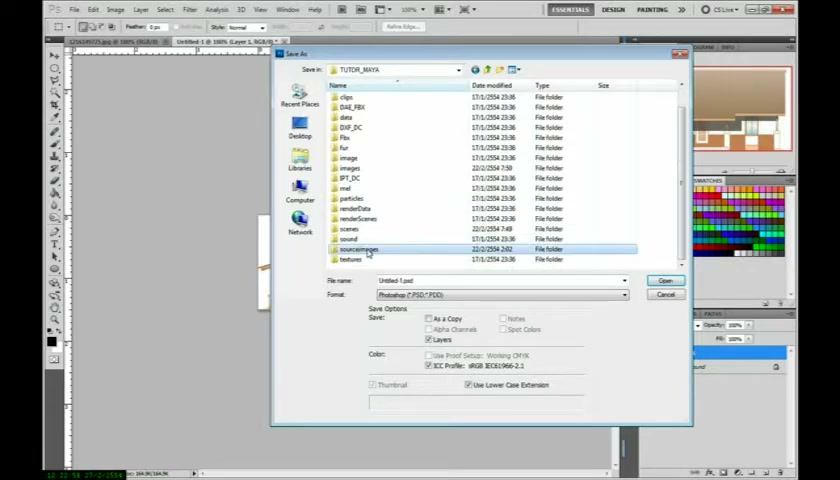
Task: Select the Type tool
Action: click(x=55, y=244)
